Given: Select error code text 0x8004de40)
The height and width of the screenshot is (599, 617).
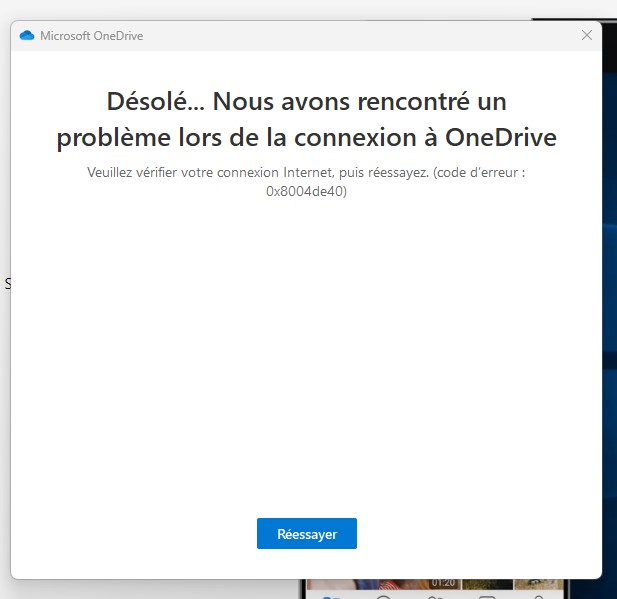Looking at the screenshot, I should (x=306, y=191).
